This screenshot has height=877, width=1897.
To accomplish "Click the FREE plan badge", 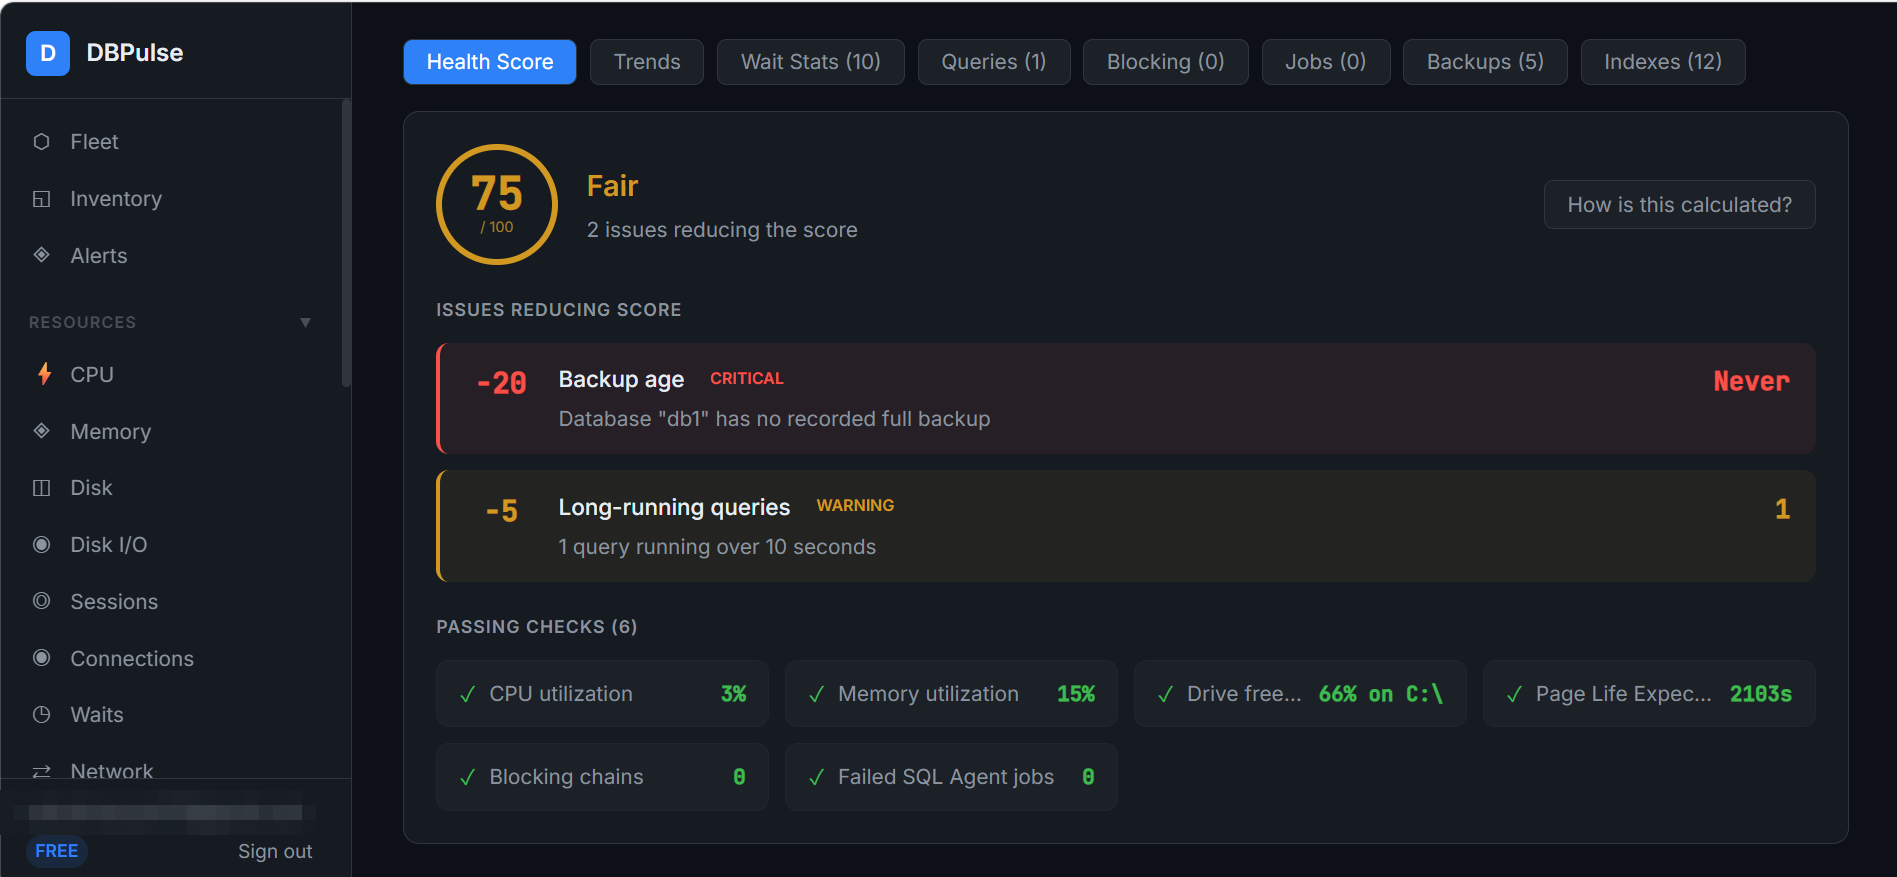I will (x=57, y=851).
